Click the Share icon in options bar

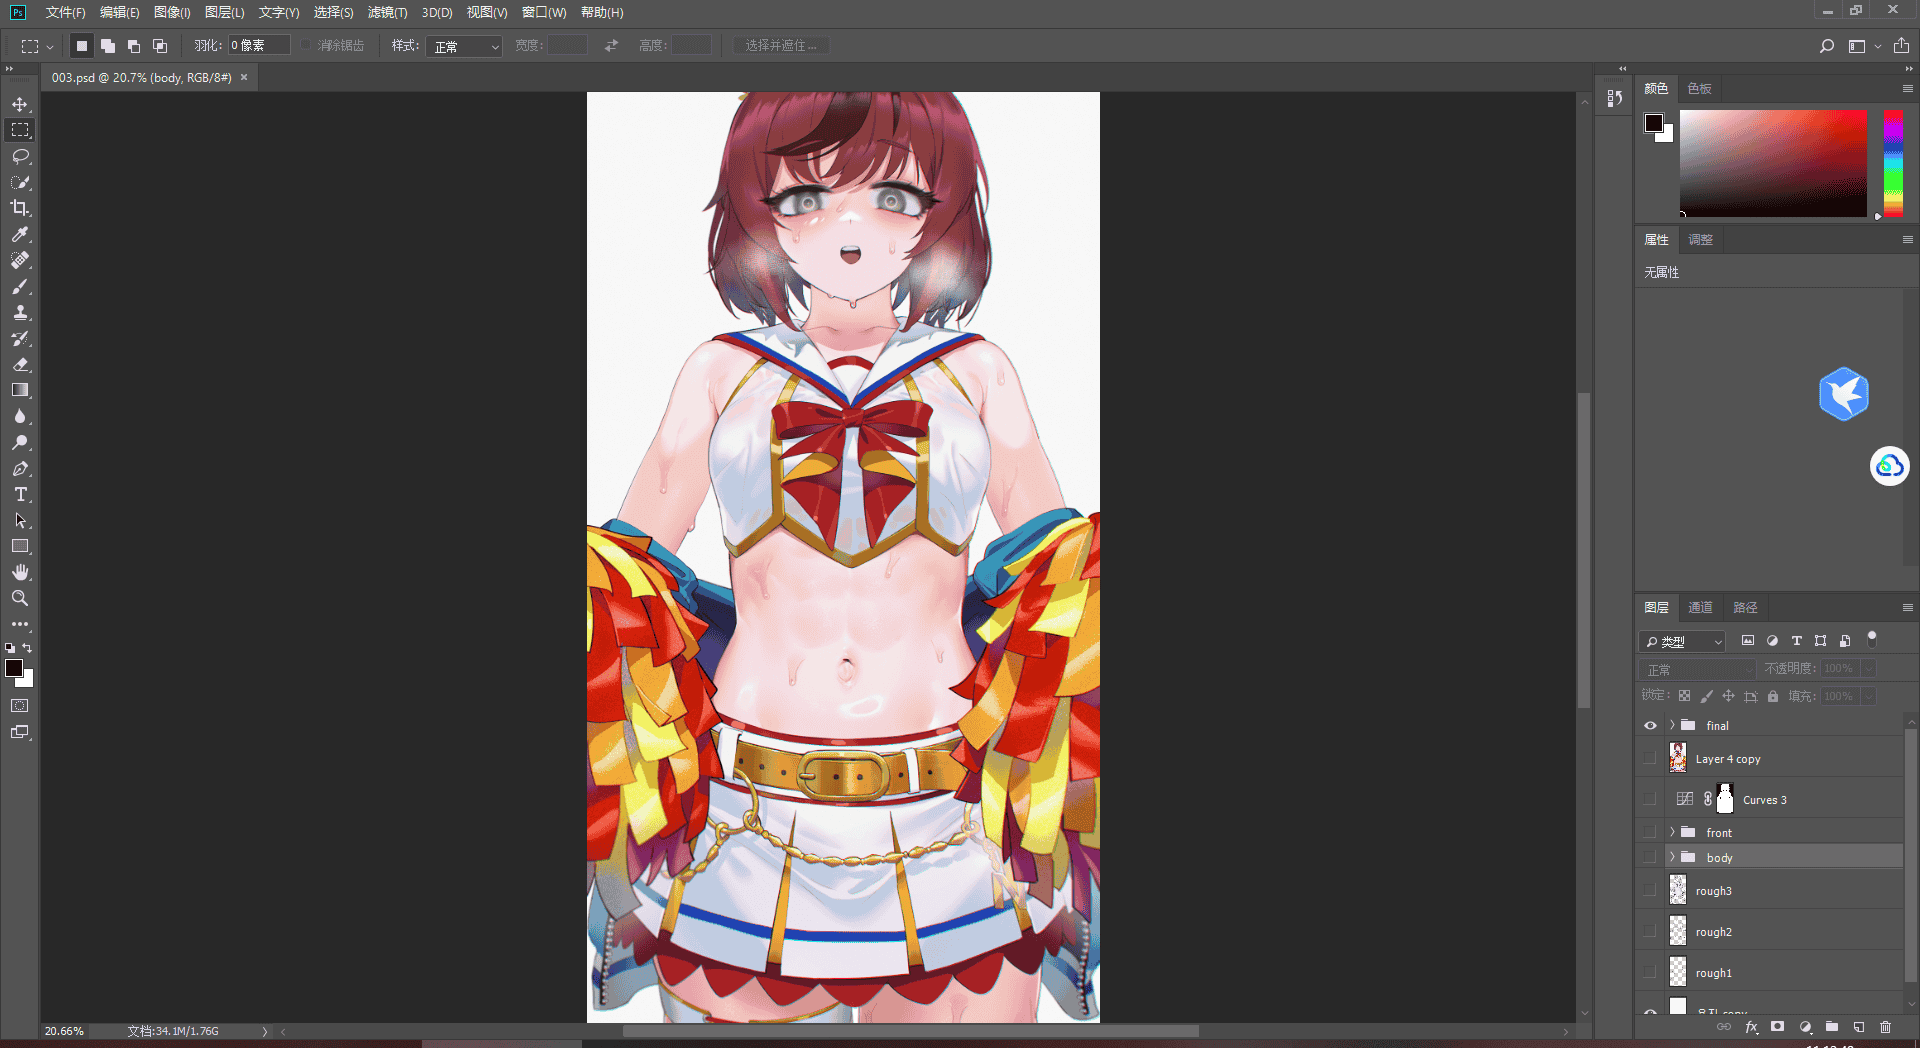(1901, 46)
